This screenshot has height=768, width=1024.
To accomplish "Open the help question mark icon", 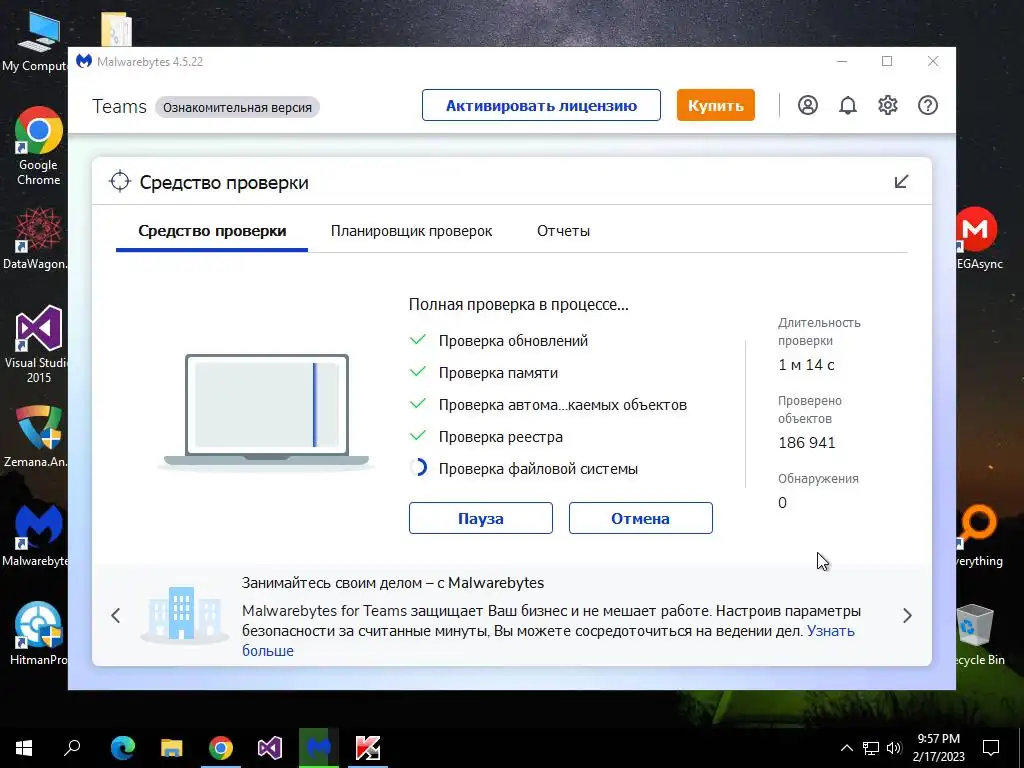I will point(927,105).
